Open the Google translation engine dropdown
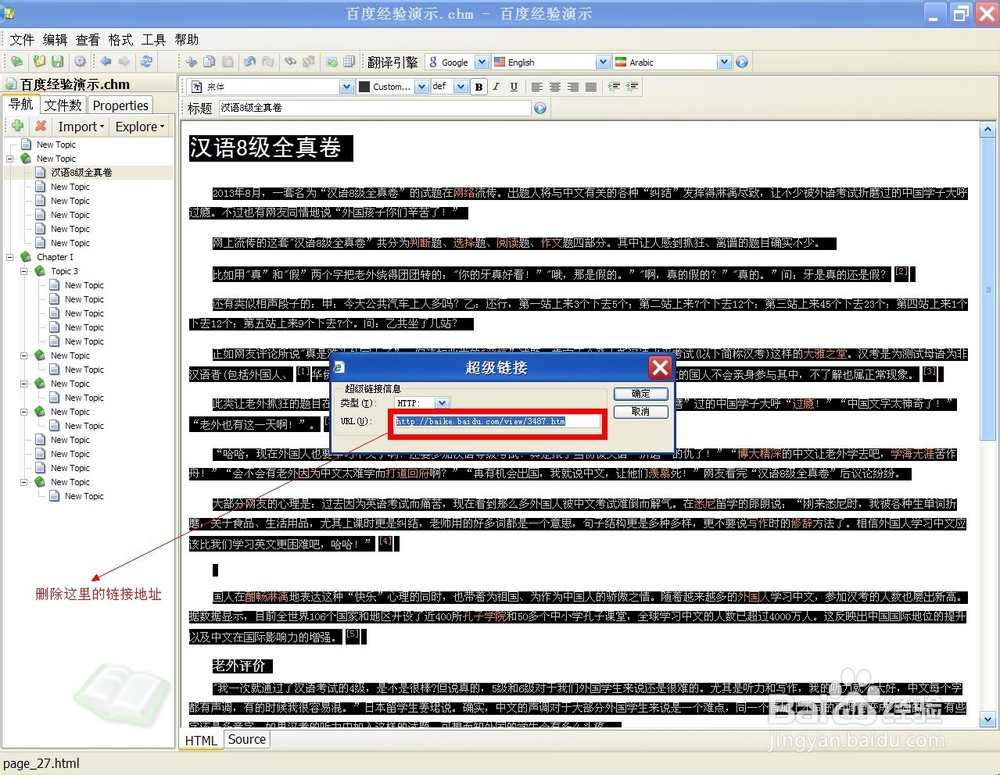Viewport: 1000px width, 775px height. [482, 62]
